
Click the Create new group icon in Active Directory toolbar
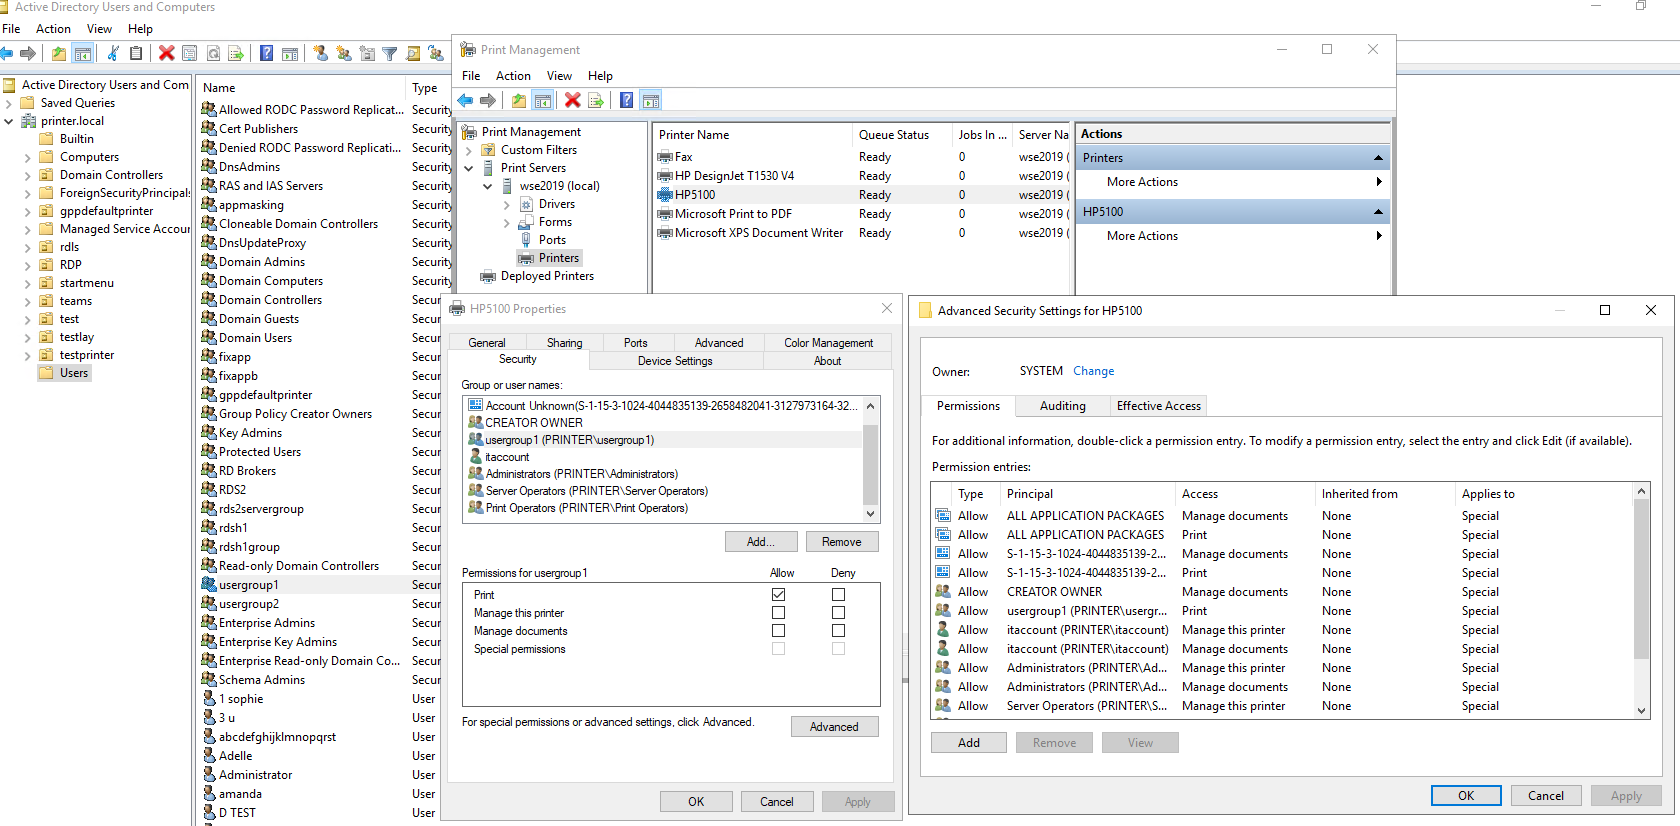click(343, 53)
